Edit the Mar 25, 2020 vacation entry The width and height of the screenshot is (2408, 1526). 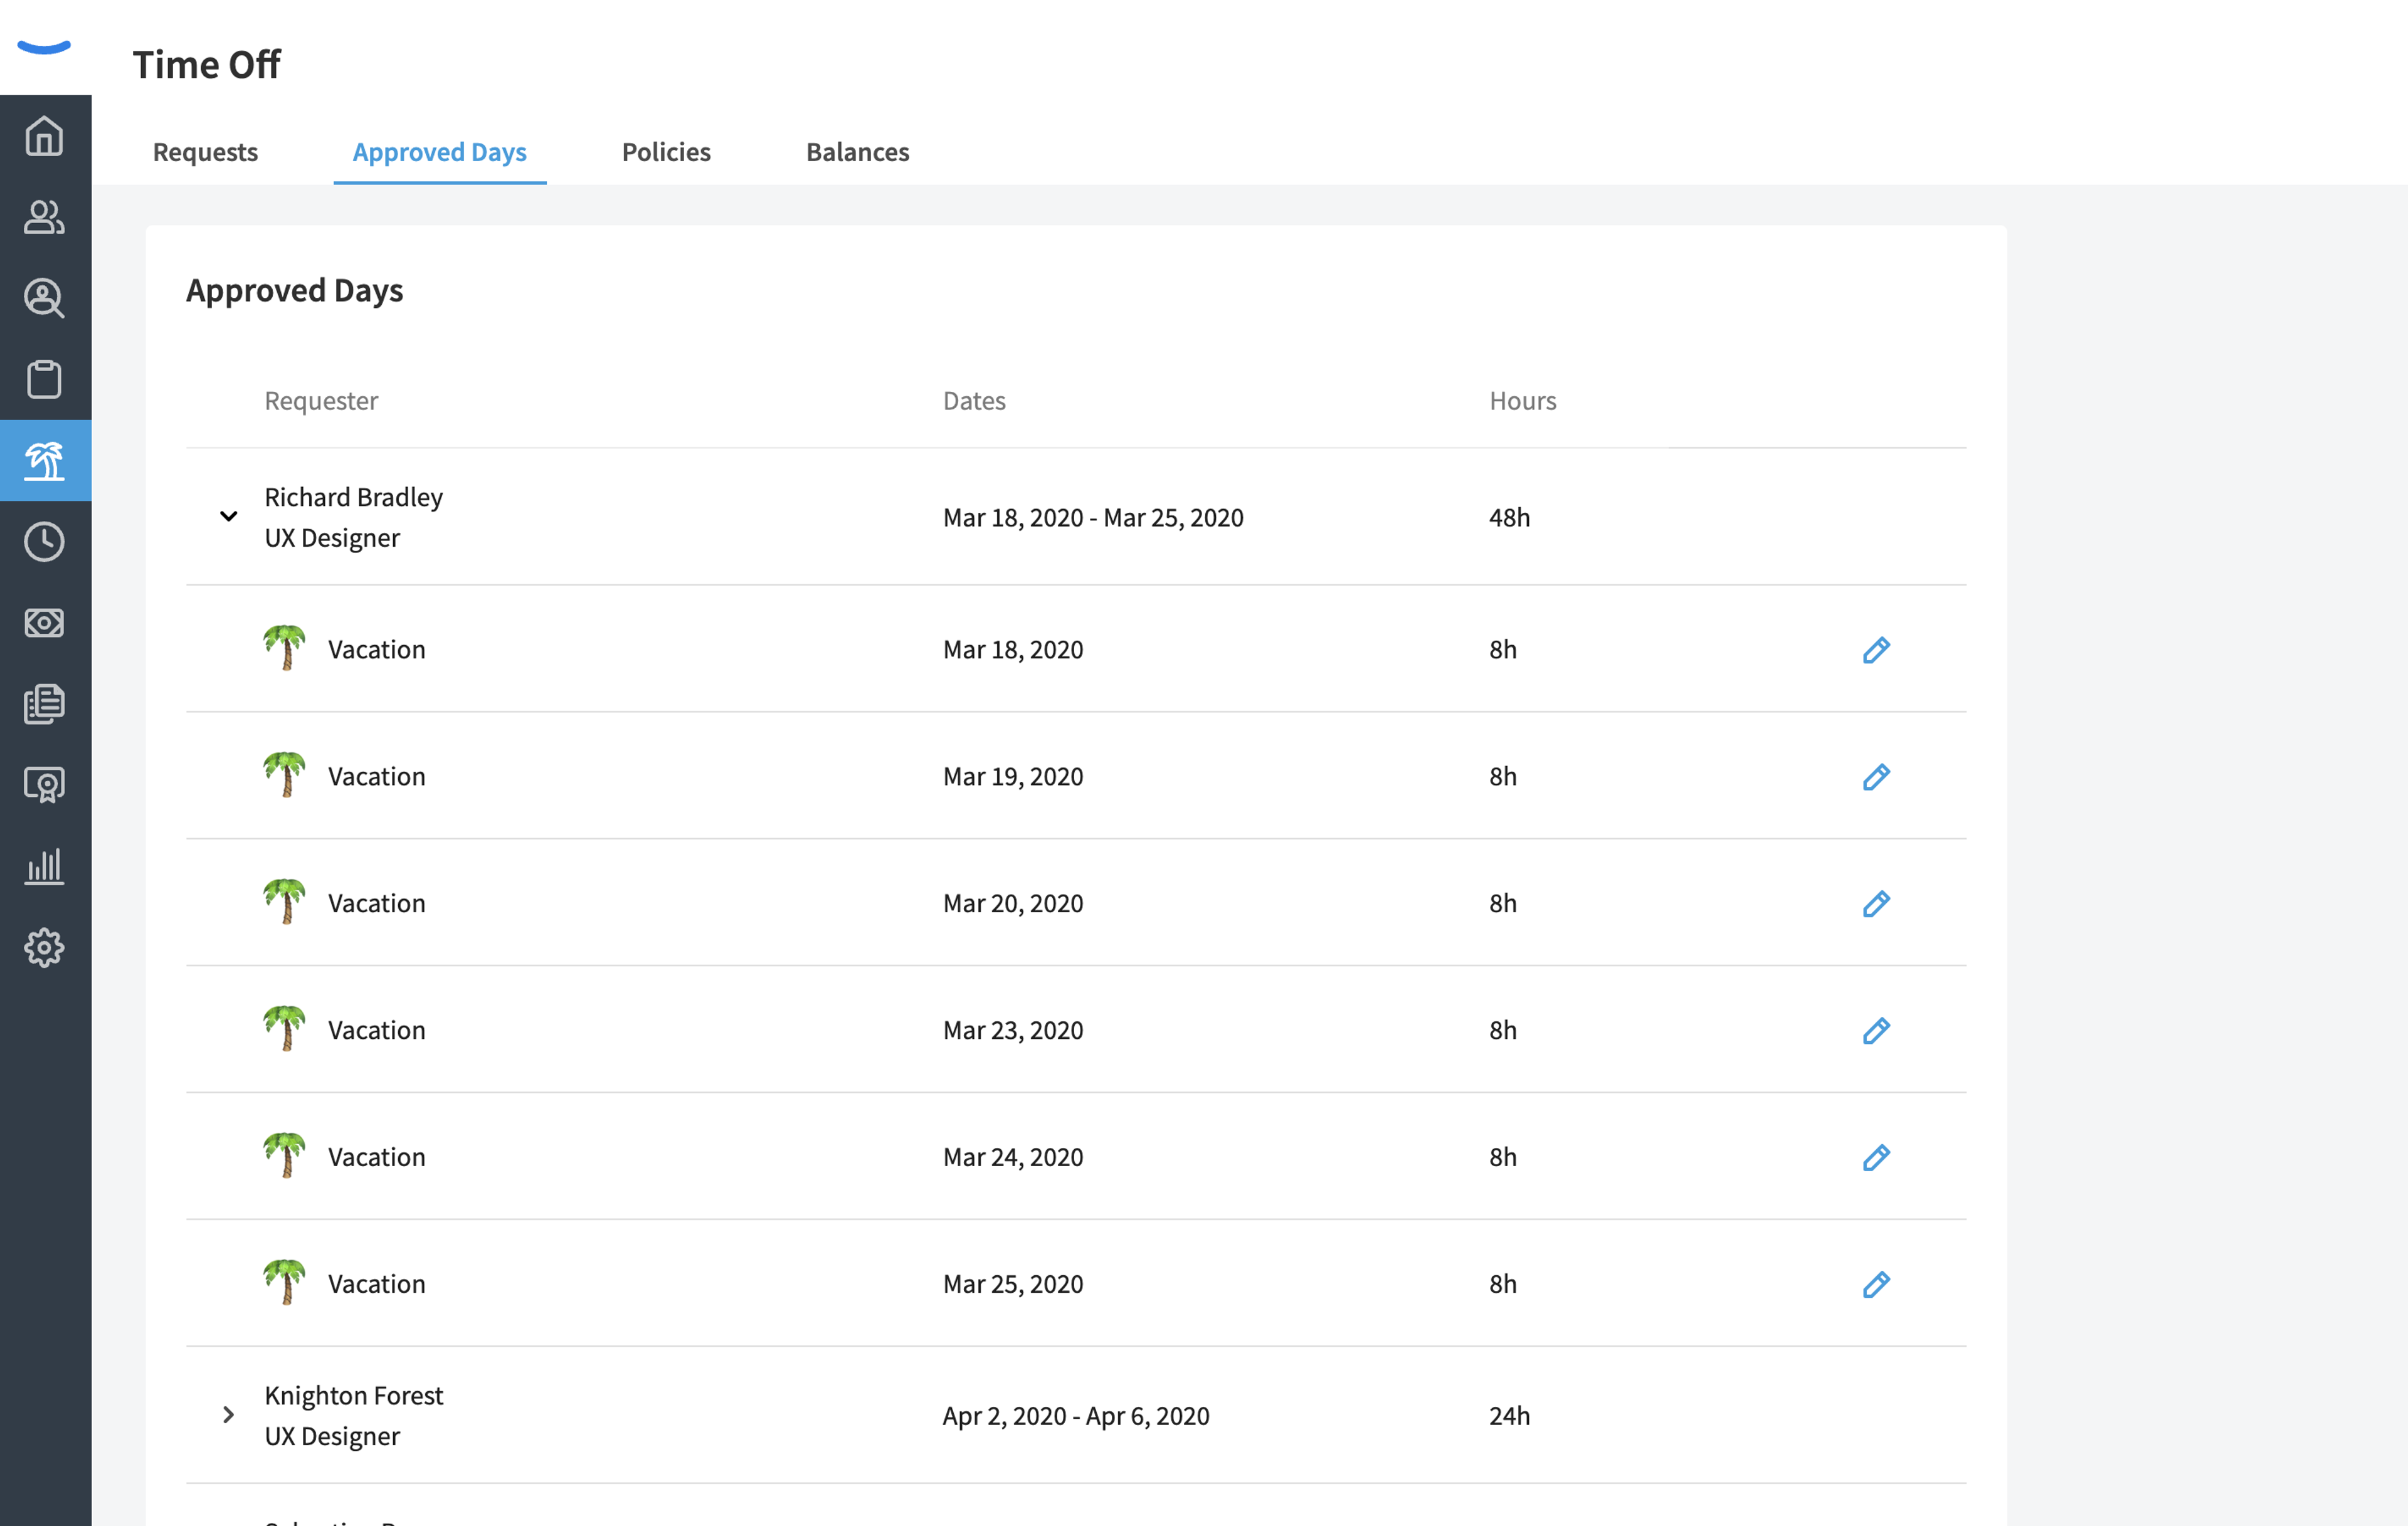pyautogui.click(x=1876, y=1284)
